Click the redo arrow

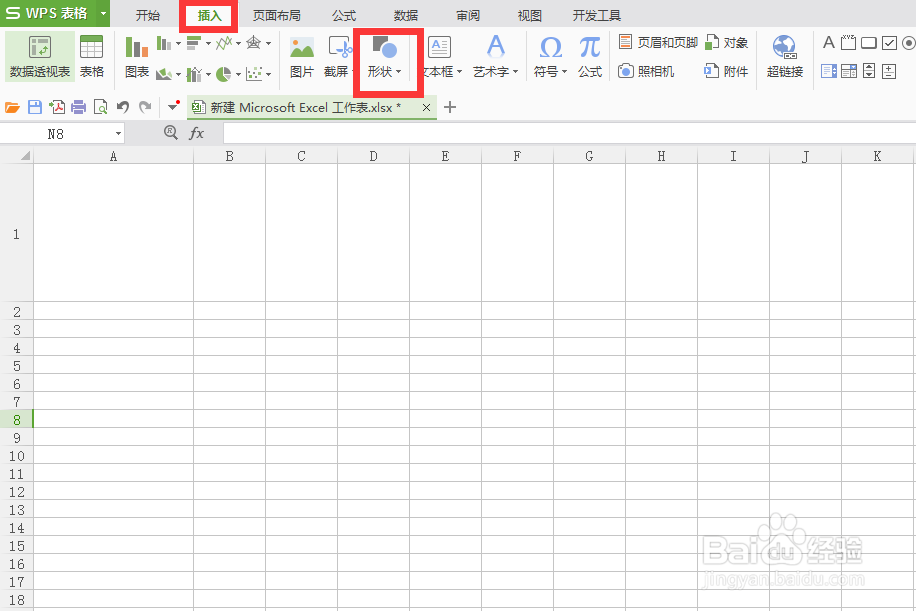click(145, 107)
